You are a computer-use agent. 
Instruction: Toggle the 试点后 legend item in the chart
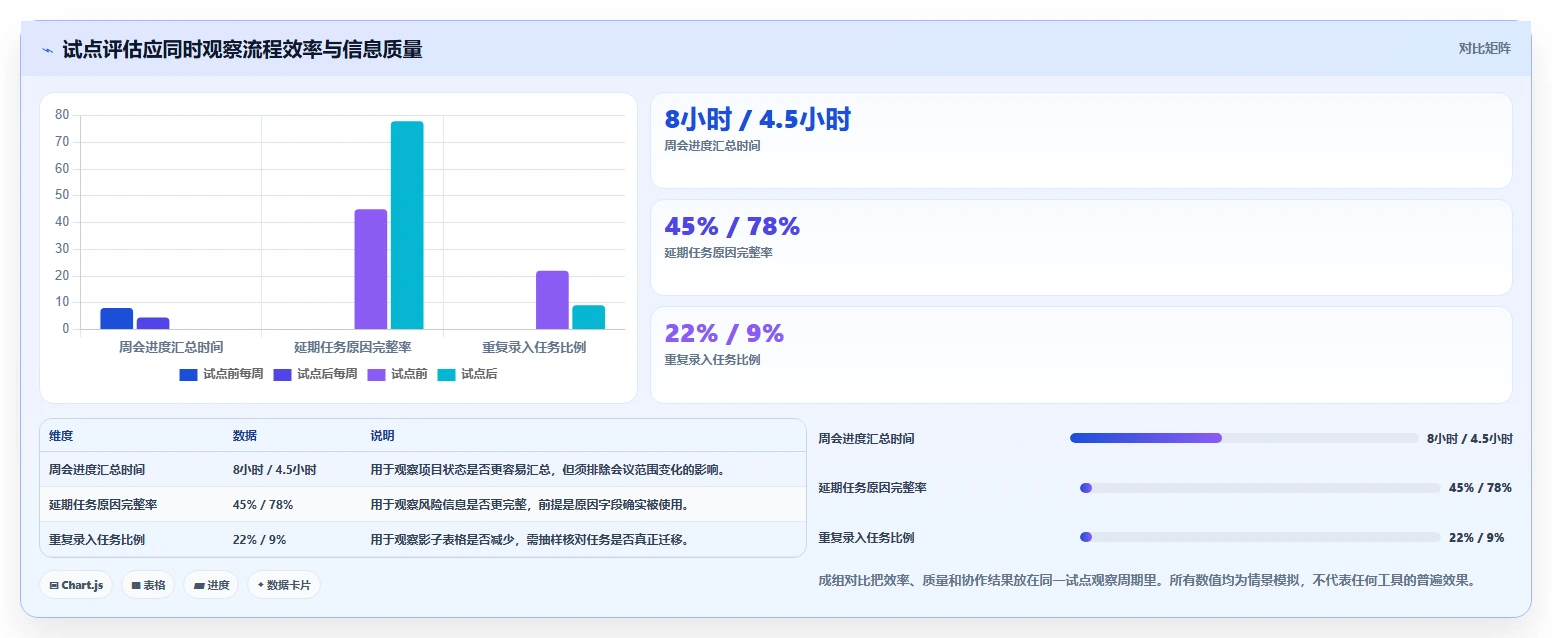pyautogui.click(x=468, y=374)
